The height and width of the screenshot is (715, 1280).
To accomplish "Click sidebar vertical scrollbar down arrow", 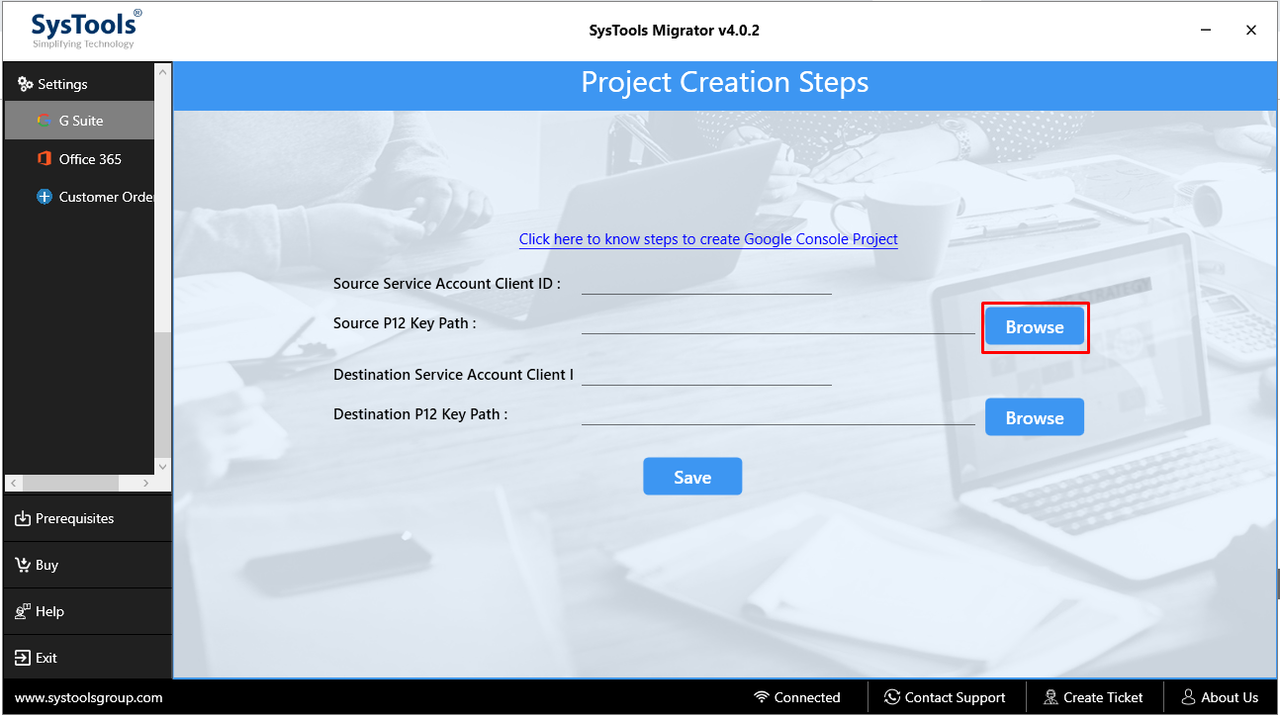I will [163, 466].
